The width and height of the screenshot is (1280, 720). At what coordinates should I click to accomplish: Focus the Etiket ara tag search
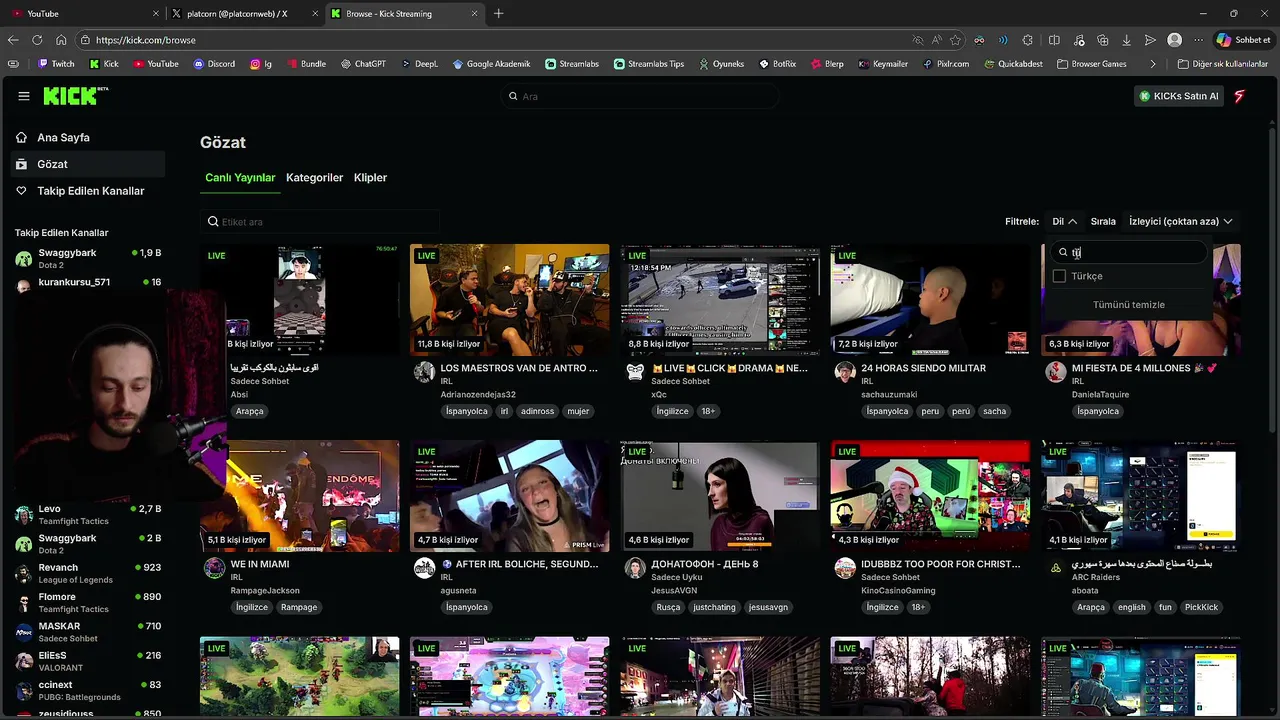(320, 222)
